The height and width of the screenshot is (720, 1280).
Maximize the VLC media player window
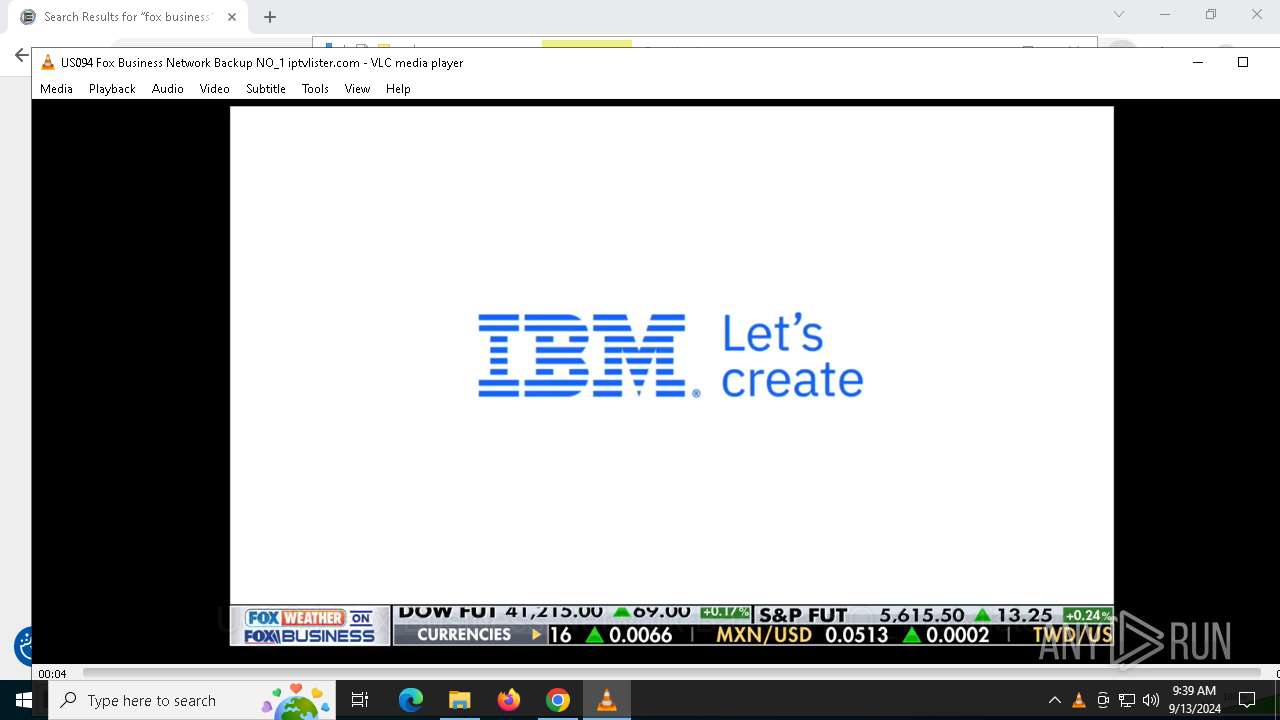[x=1243, y=62]
